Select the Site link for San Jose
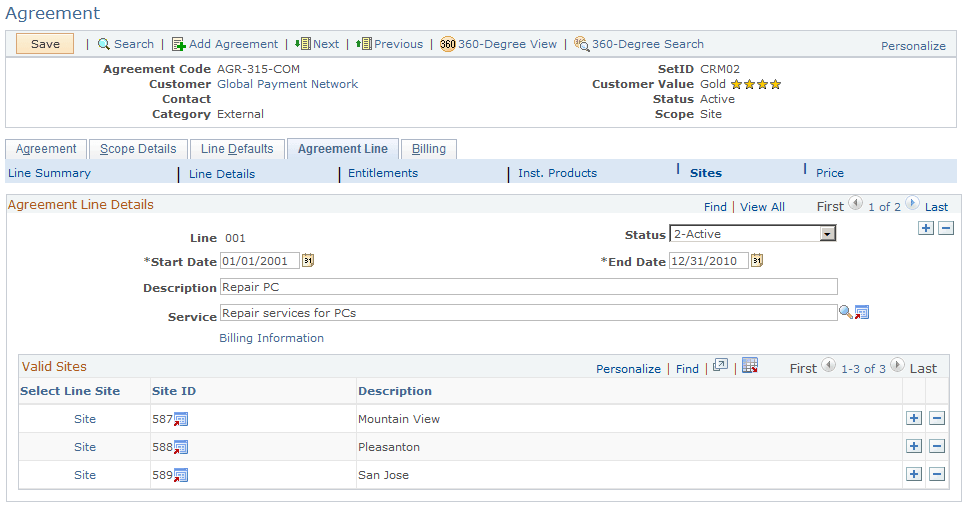Image resolution: width=968 pixels, height=507 pixels. (85, 475)
